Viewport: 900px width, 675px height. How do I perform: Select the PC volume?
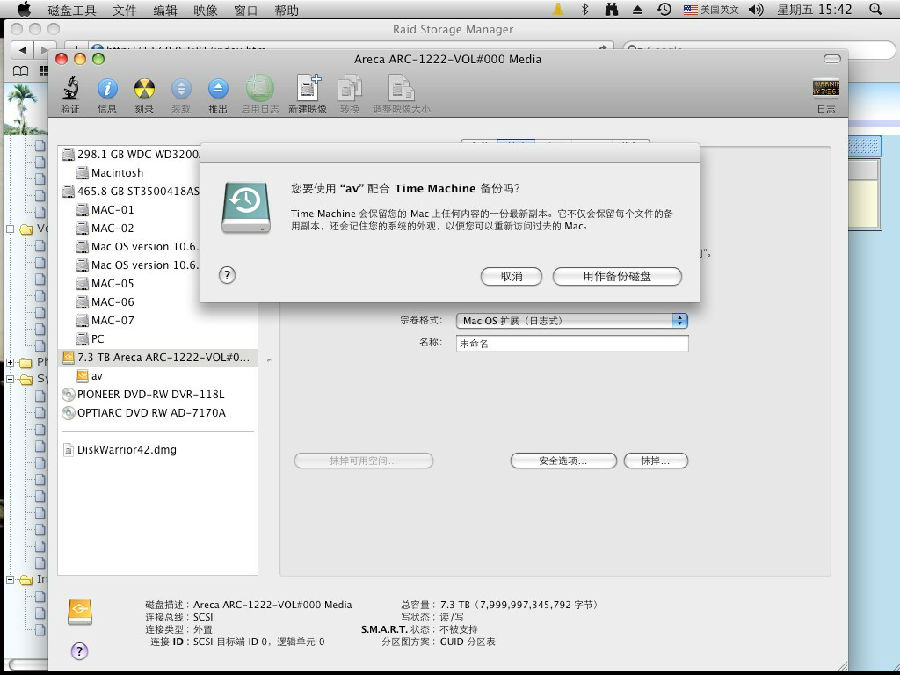(x=90, y=338)
